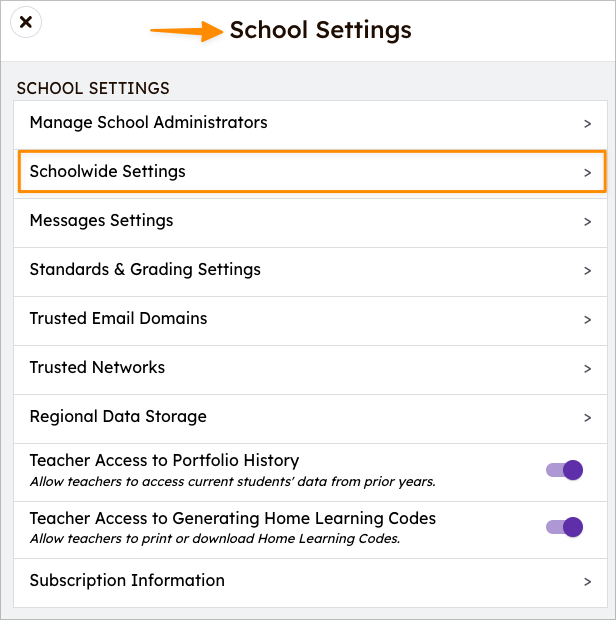
Task: Expand Trusted Networks using its chevron
Action: click(588, 369)
